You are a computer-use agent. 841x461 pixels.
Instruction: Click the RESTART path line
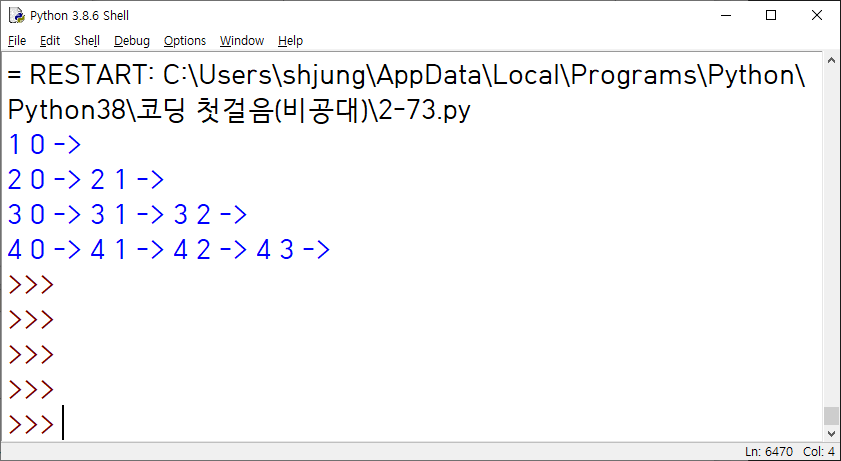coord(406,76)
